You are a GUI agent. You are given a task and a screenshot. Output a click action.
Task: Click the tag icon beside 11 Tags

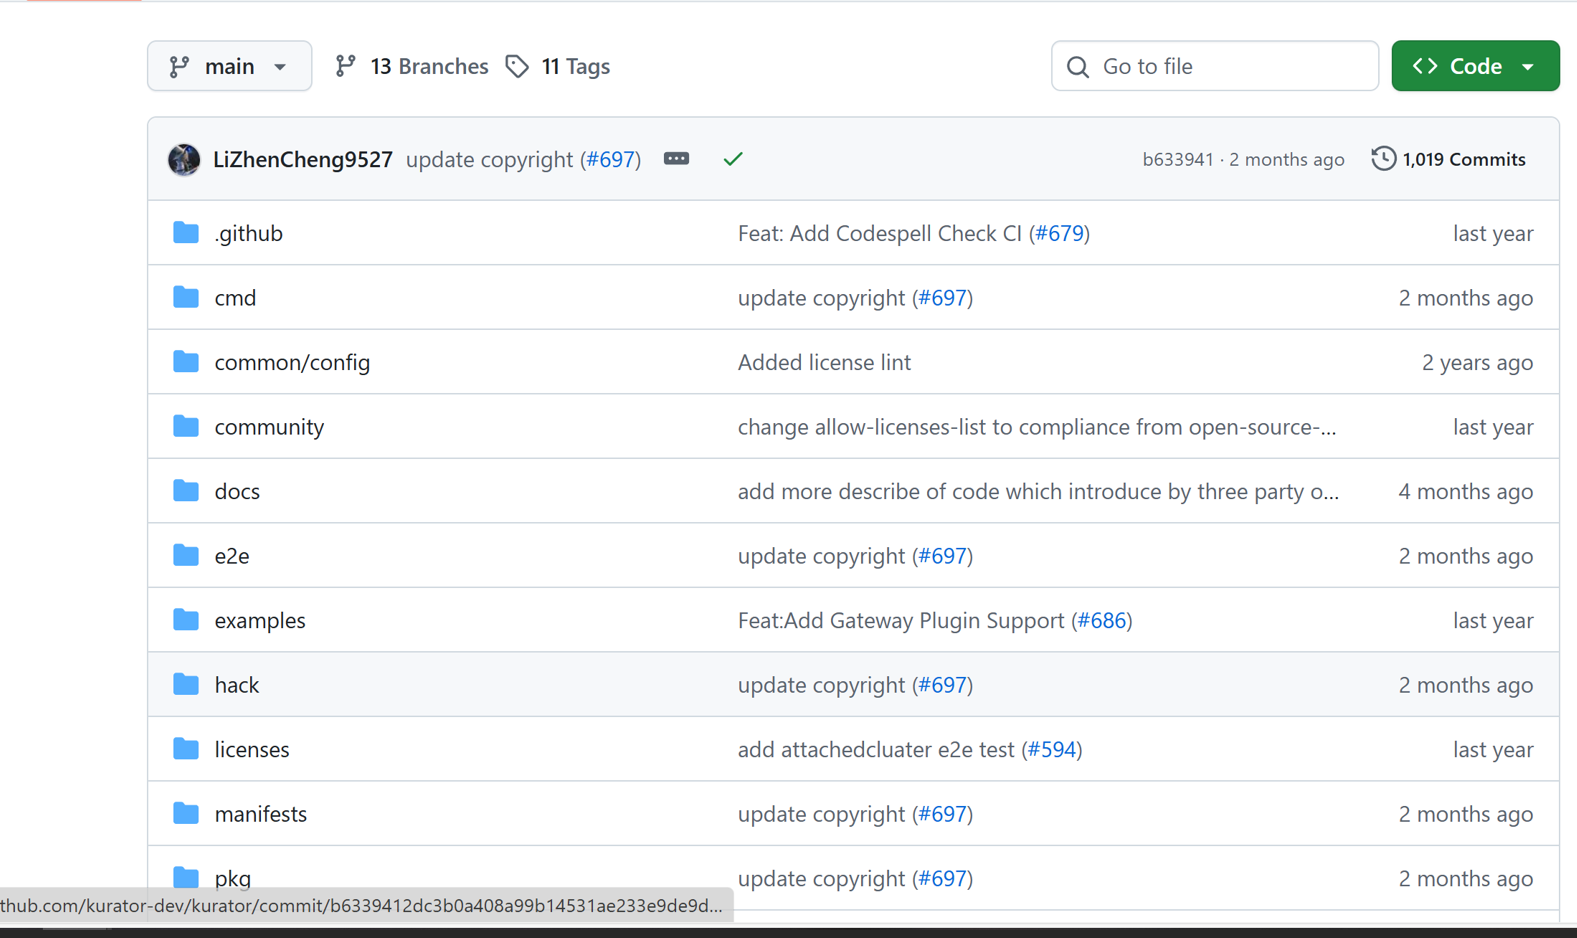(x=517, y=66)
